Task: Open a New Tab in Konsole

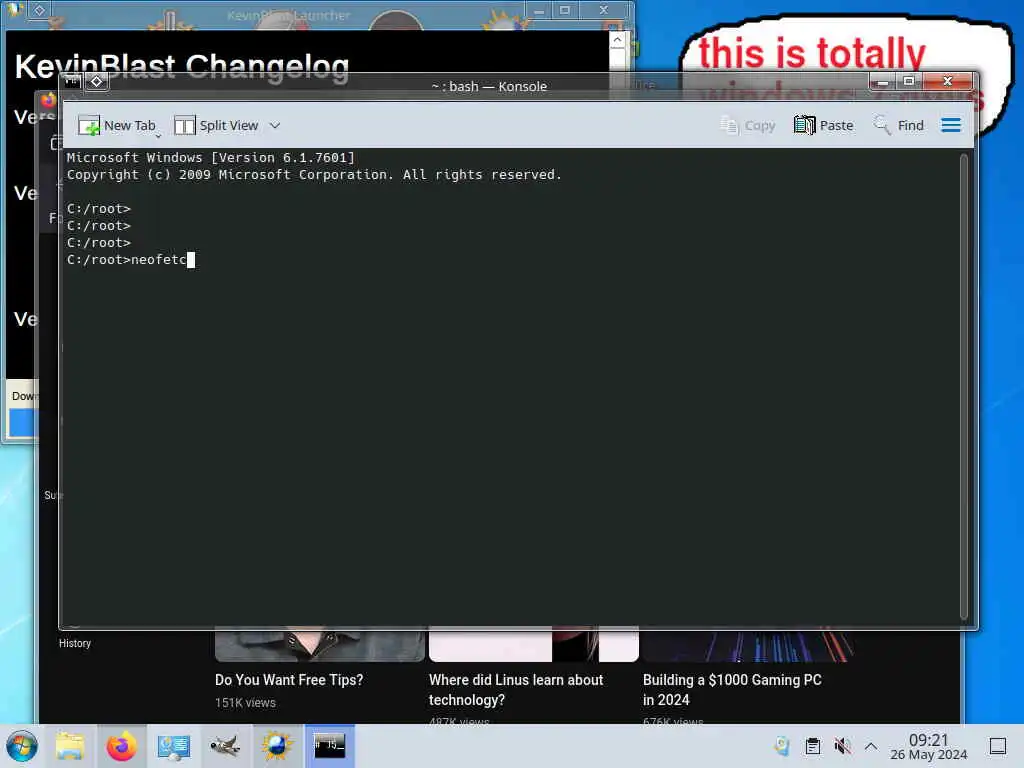Action: [116, 125]
